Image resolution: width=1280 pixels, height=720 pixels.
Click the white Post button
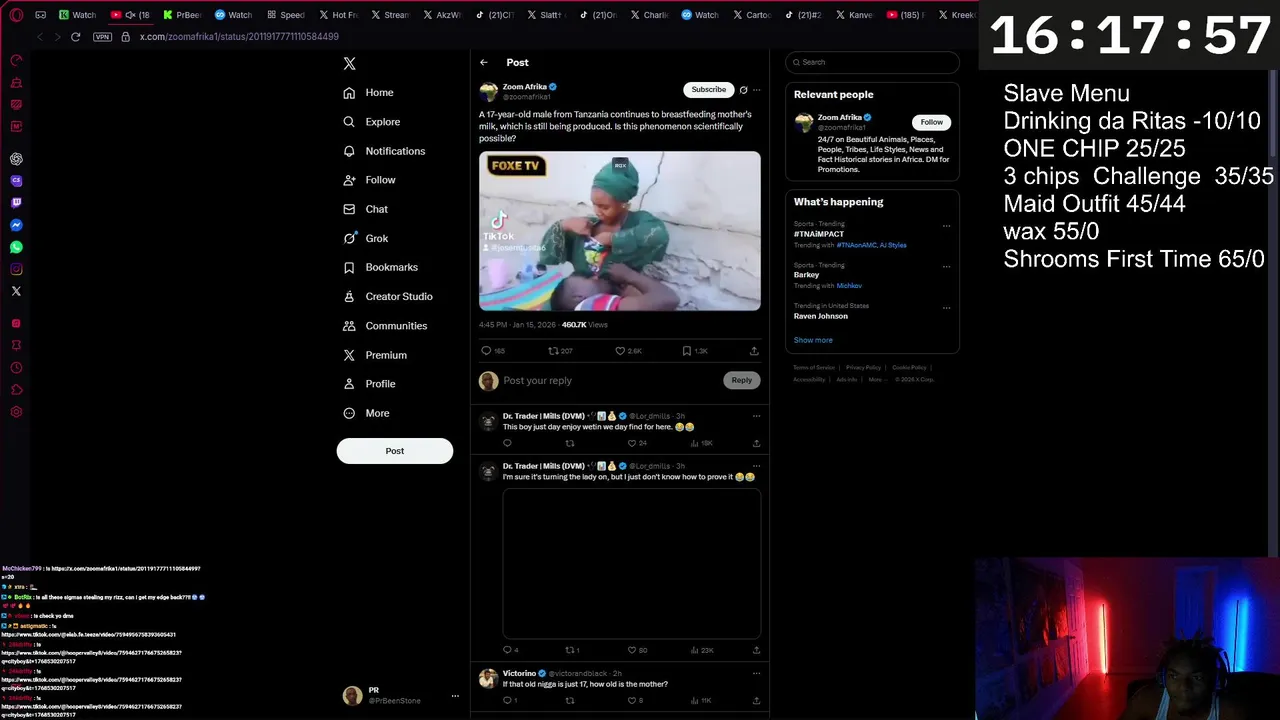395,451
